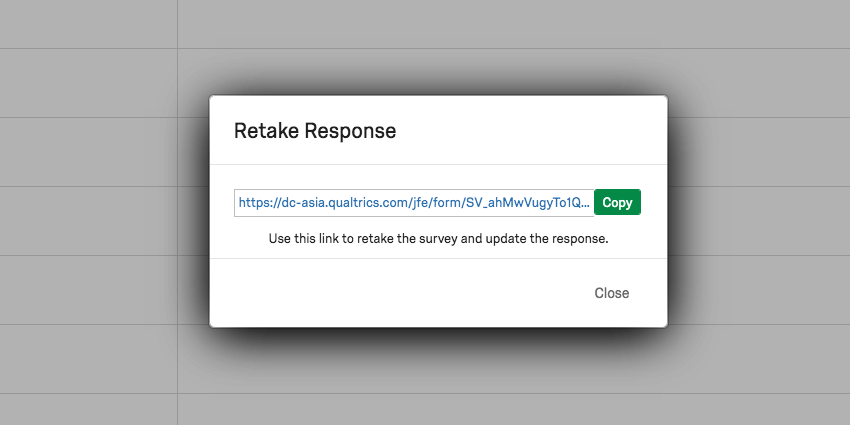Select the retake survey URL field
850x425 pixels.
(x=414, y=203)
